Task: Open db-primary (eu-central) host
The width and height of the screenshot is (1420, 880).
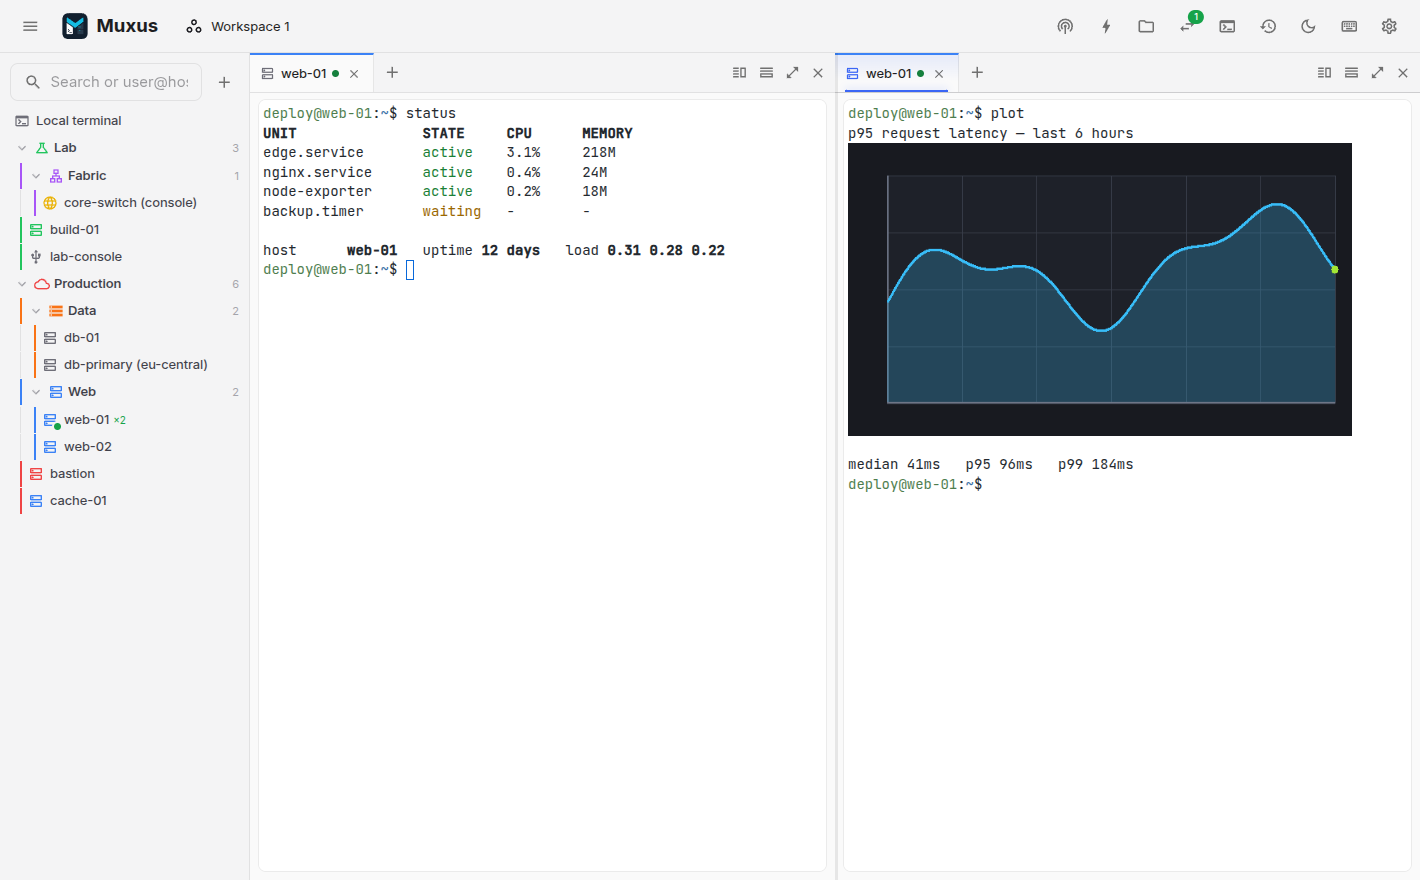Action: (135, 365)
